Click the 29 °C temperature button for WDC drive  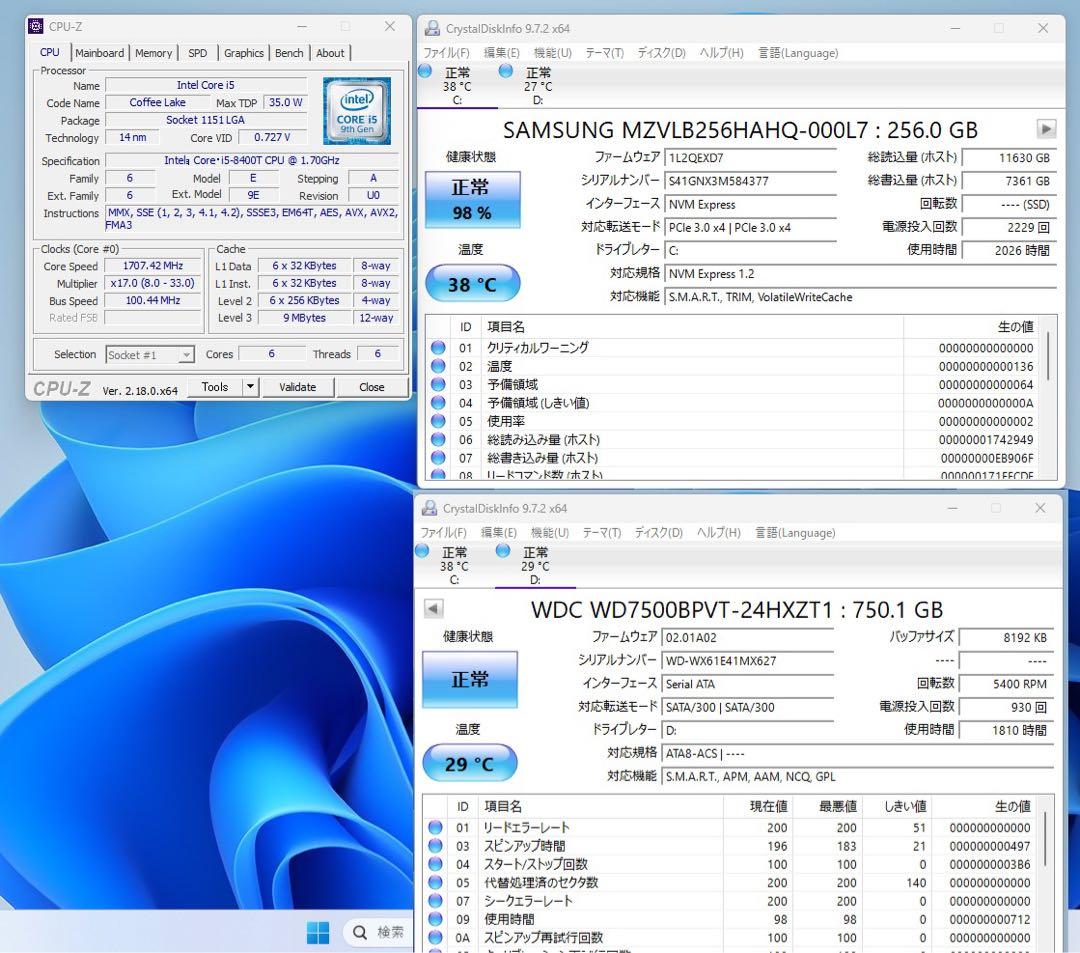(x=469, y=764)
